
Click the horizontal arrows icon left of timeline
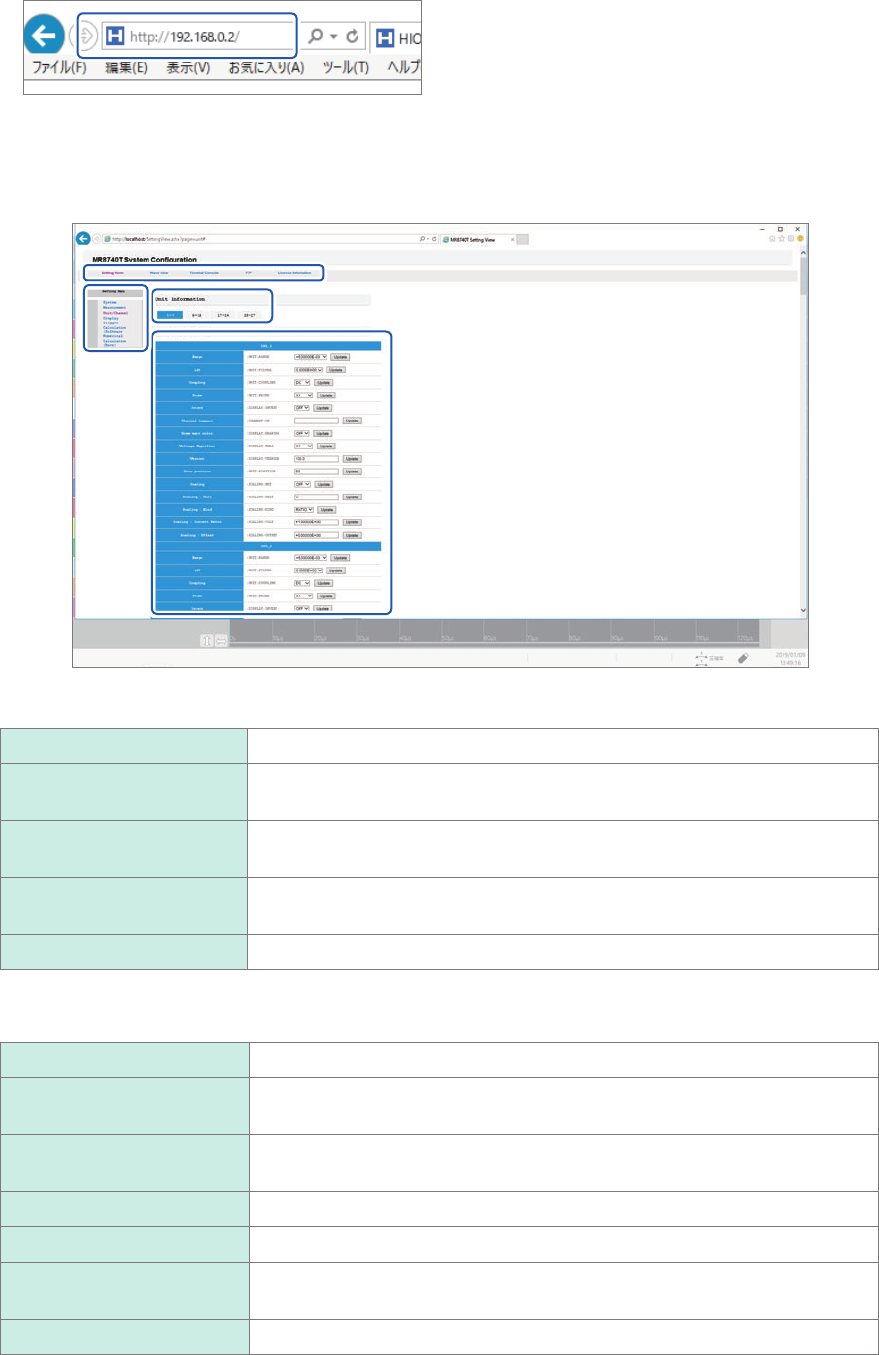pyautogui.click(x=221, y=640)
